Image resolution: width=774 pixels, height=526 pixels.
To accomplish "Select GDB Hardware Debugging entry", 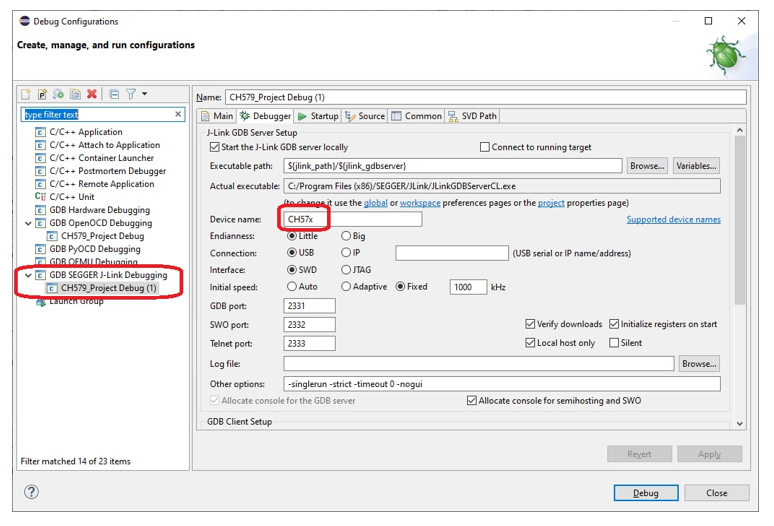I will coord(99,210).
